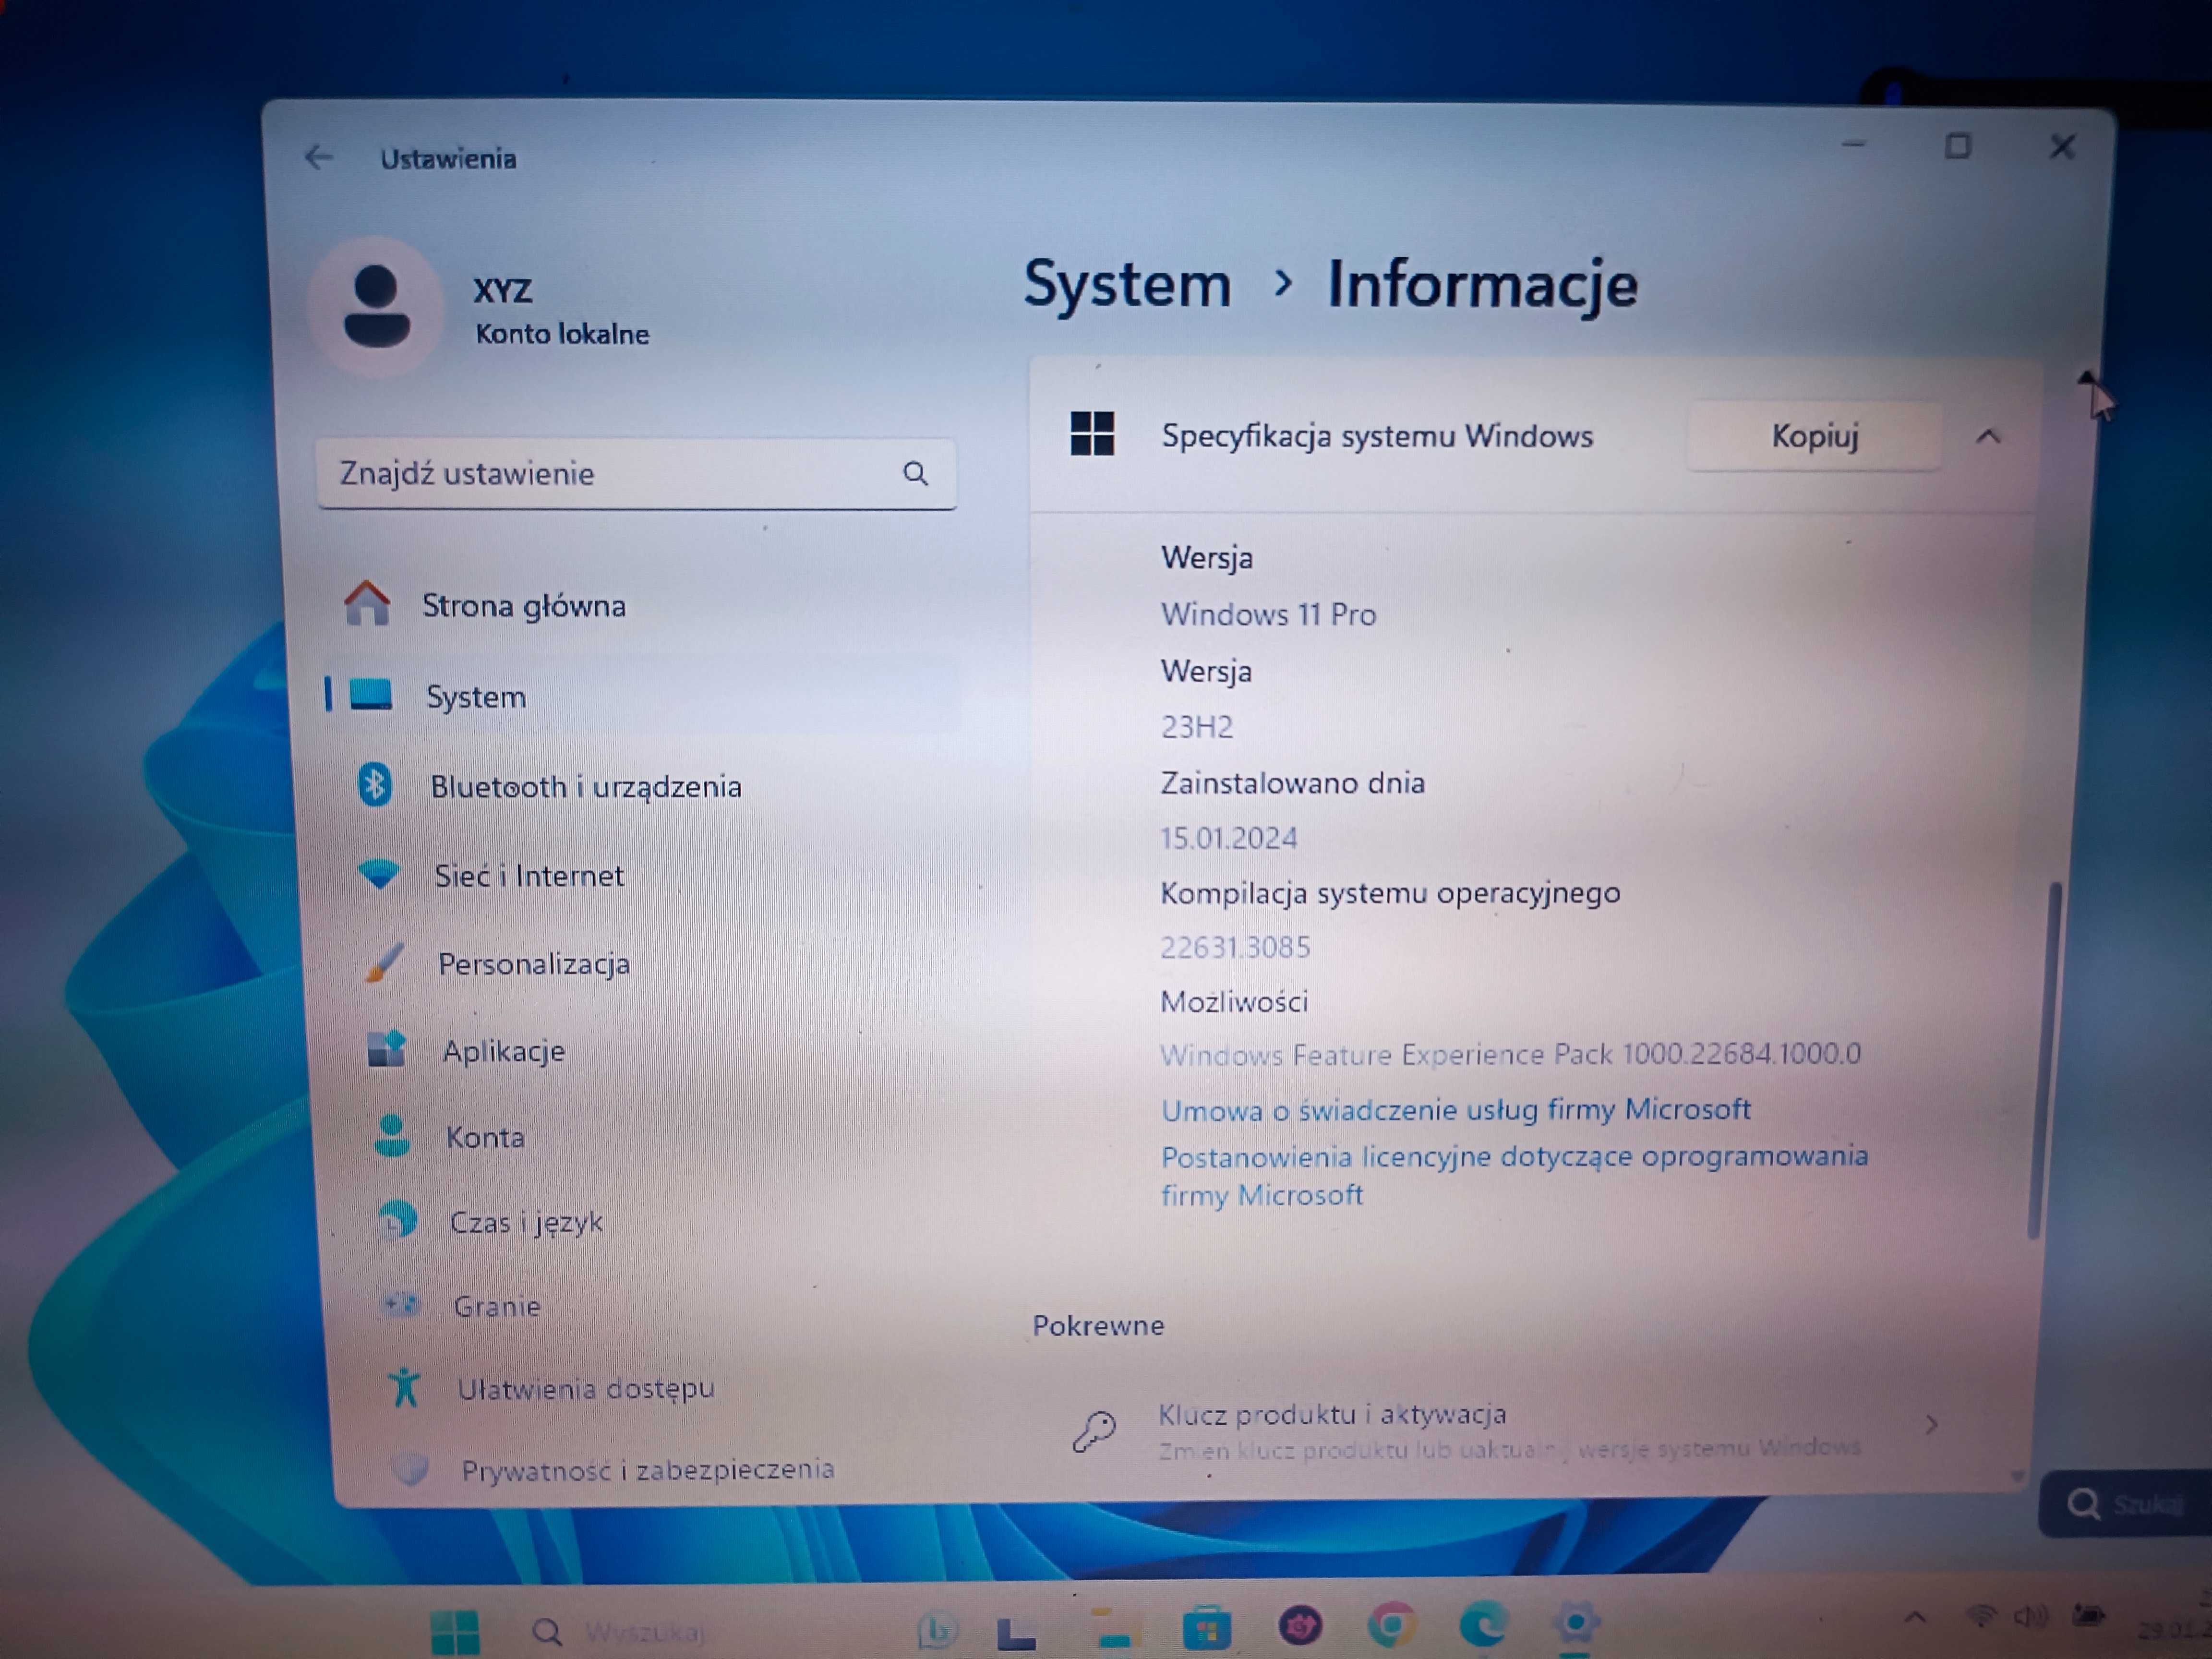
Task: Collapse Specyfikacja systemu Windows section
Action: pos(1988,437)
